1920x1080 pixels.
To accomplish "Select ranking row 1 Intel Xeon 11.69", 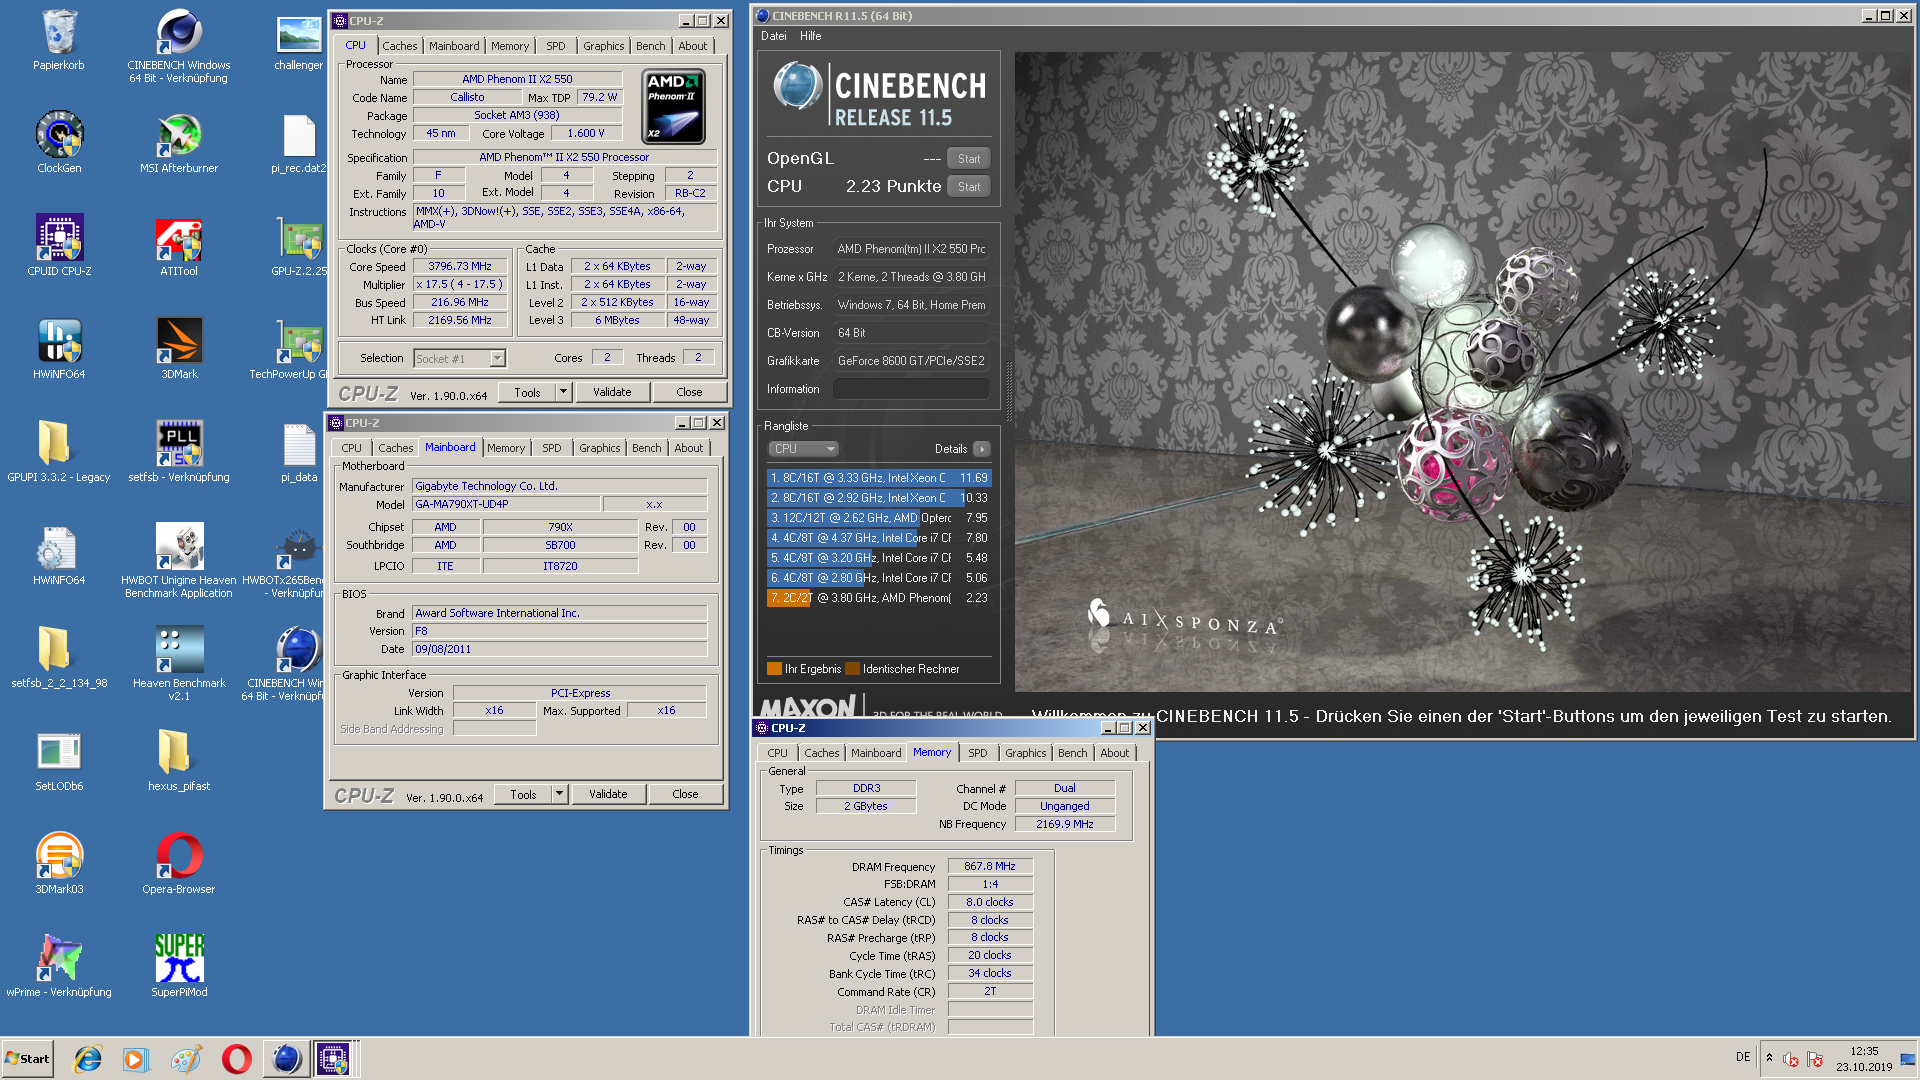I will [879, 478].
